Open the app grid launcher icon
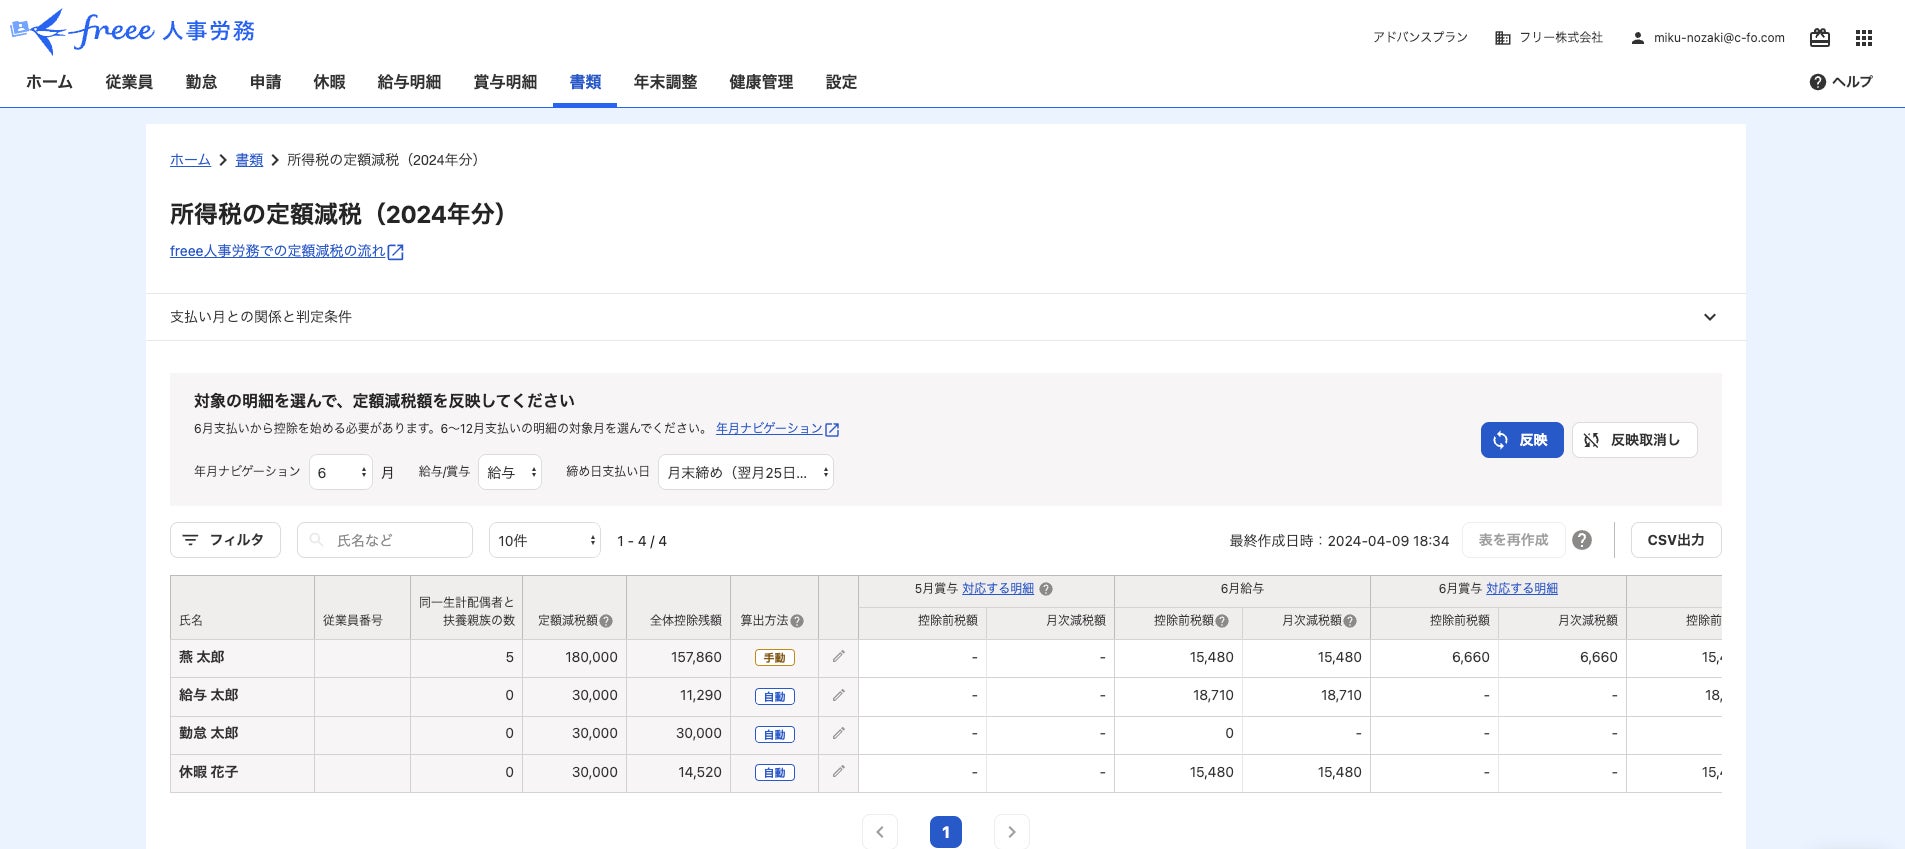The image size is (1905, 849). (1863, 38)
